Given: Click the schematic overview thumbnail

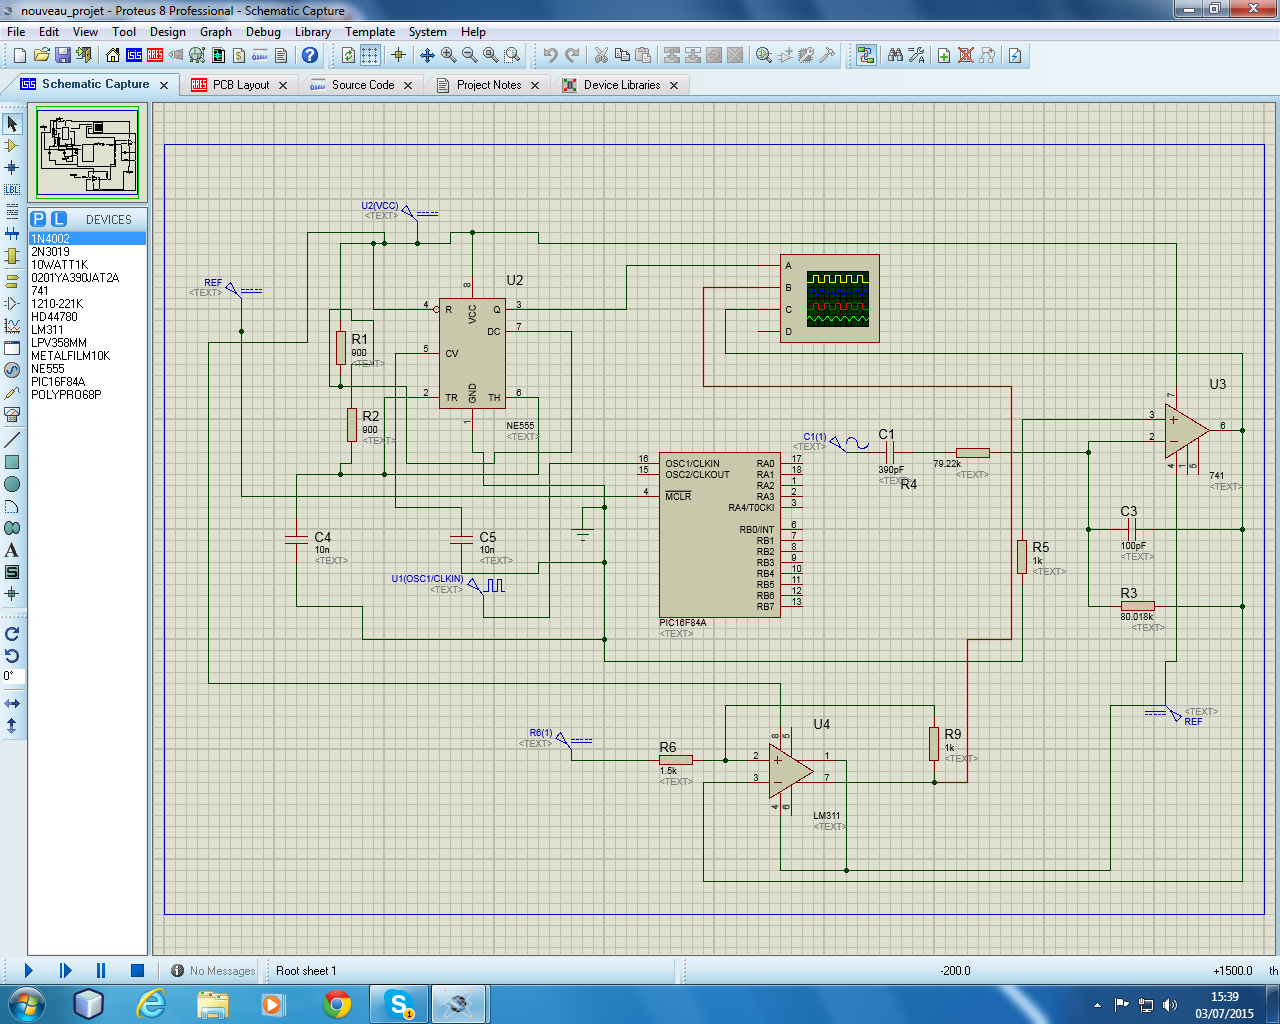Looking at the screenshot, I should 88,153.
